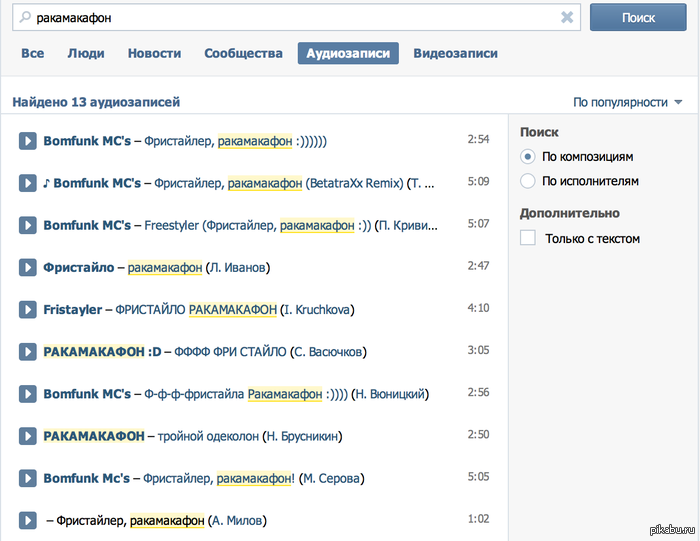Play the ФФФФ ФРИ СТАЙЛО track
The height and width of the screenshot is (541, 700).
(28, 351)
